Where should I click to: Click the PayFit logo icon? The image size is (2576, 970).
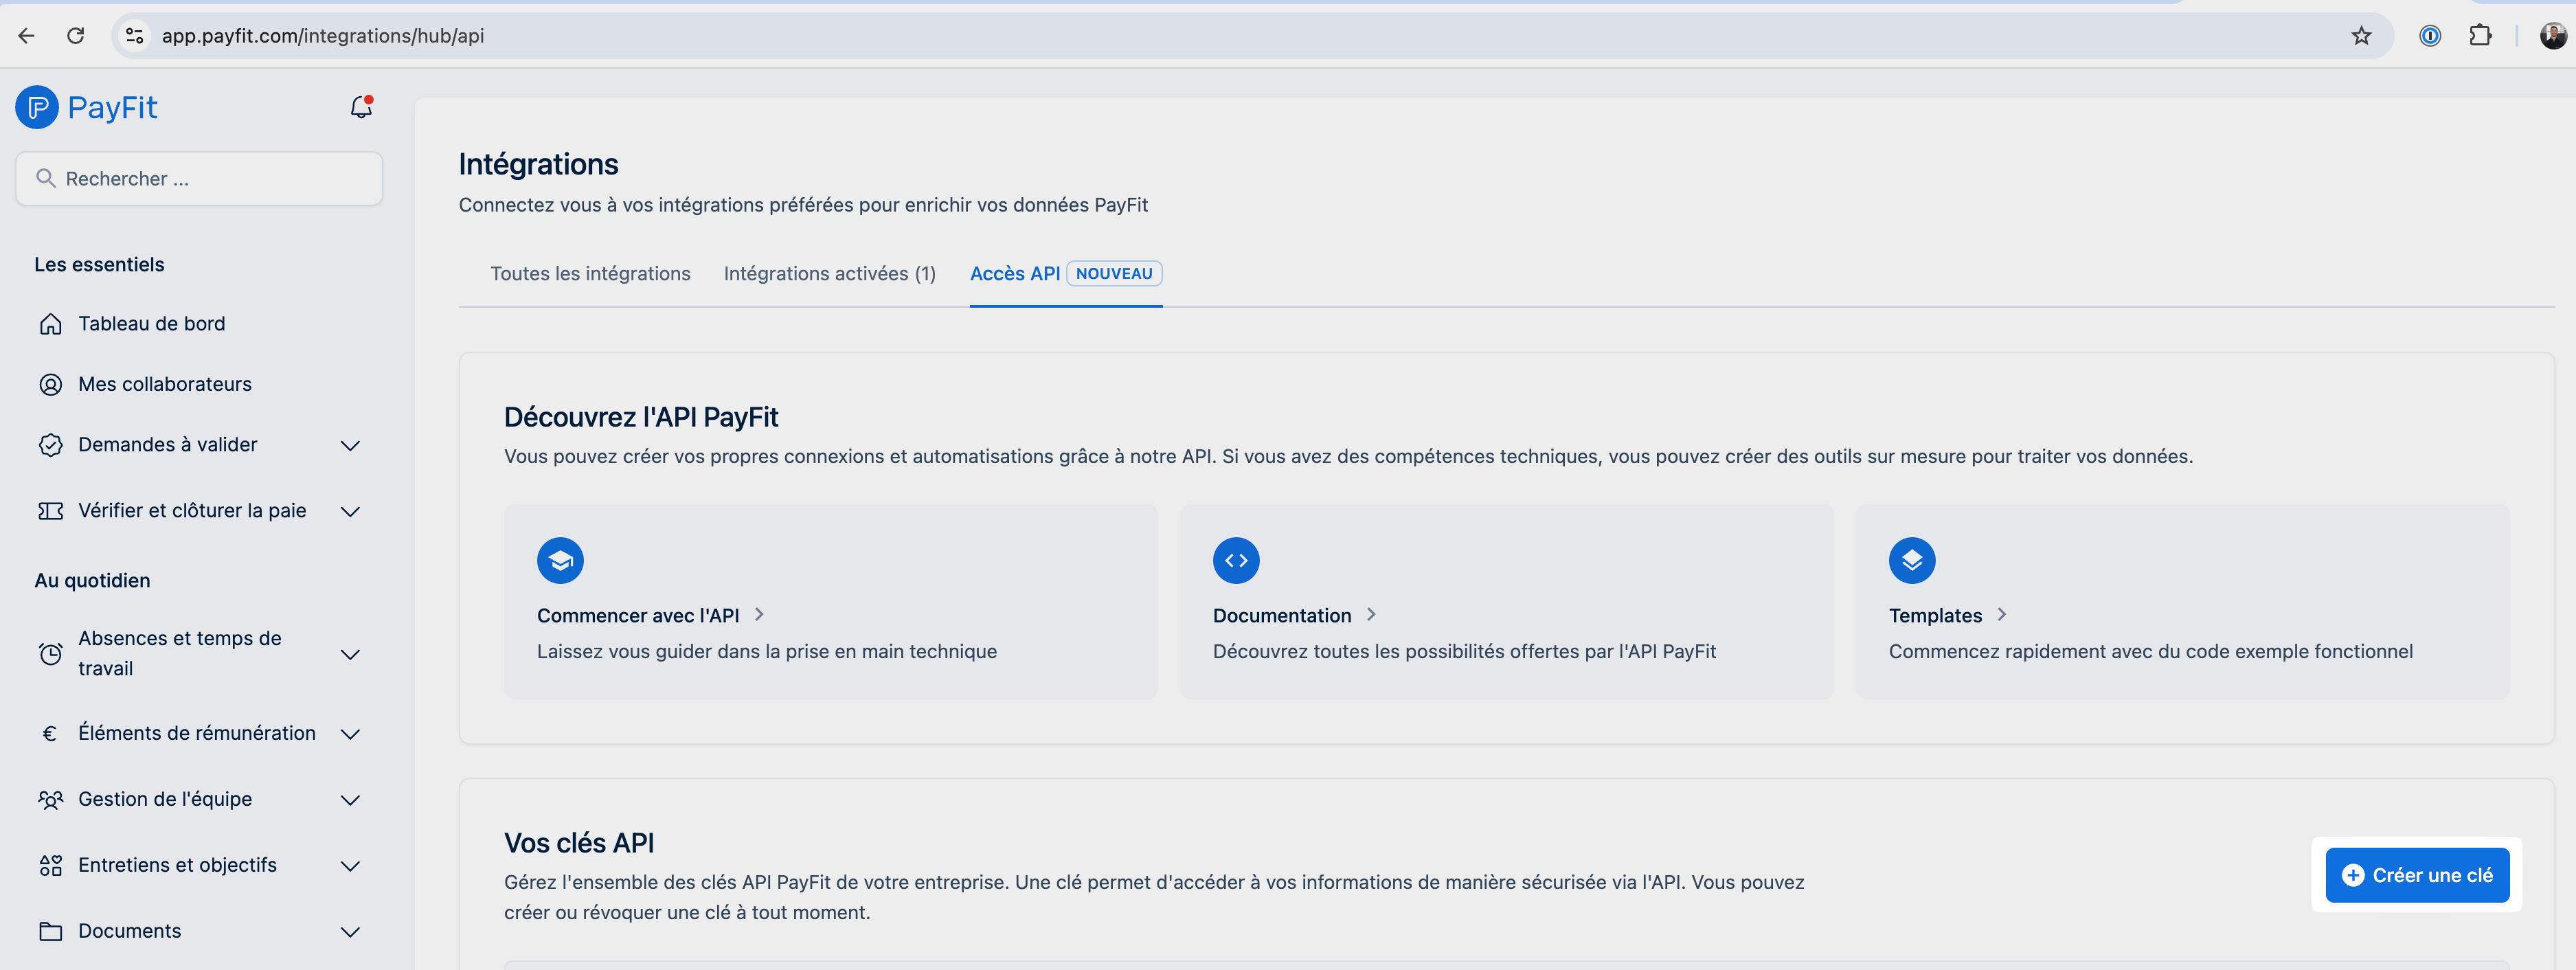[37, 107]
